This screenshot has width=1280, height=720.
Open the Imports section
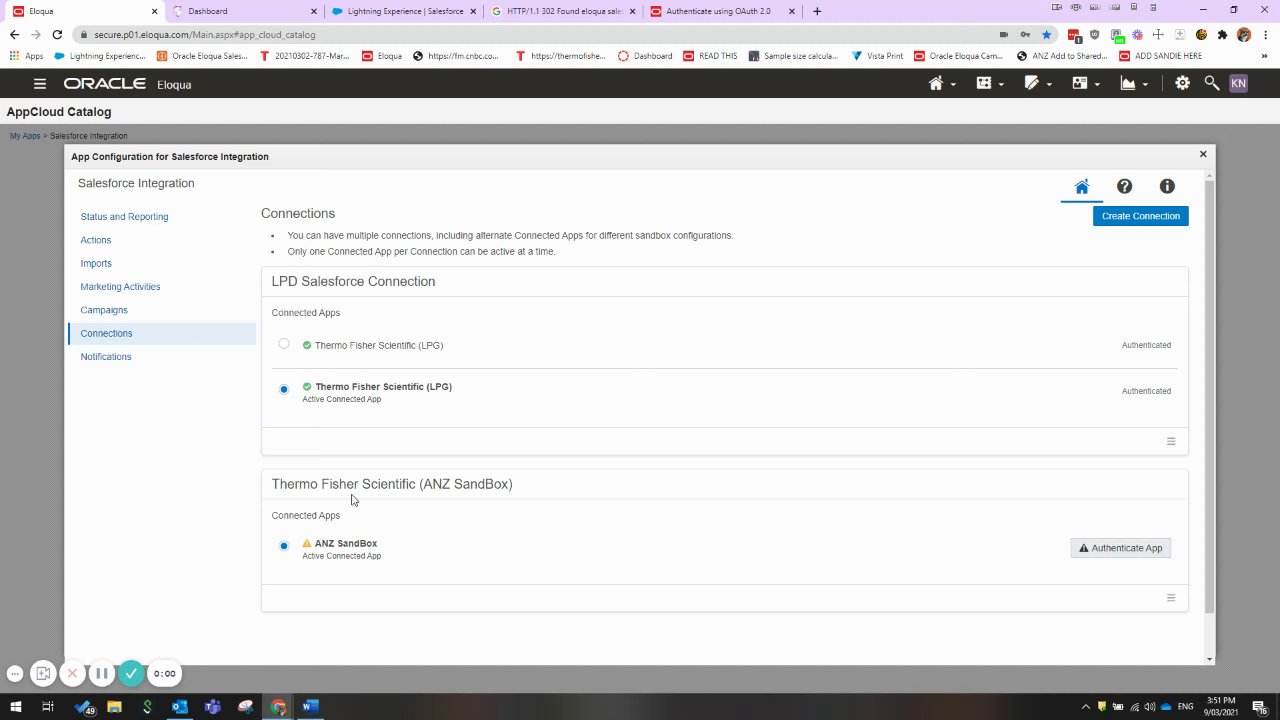point(96,263)
